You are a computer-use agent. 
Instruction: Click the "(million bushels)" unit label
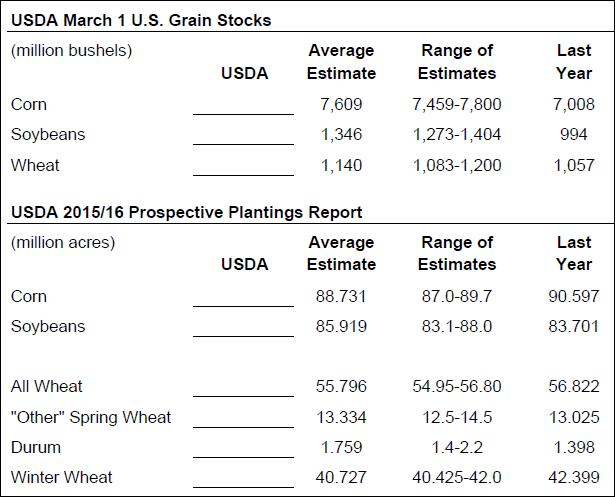71,50
